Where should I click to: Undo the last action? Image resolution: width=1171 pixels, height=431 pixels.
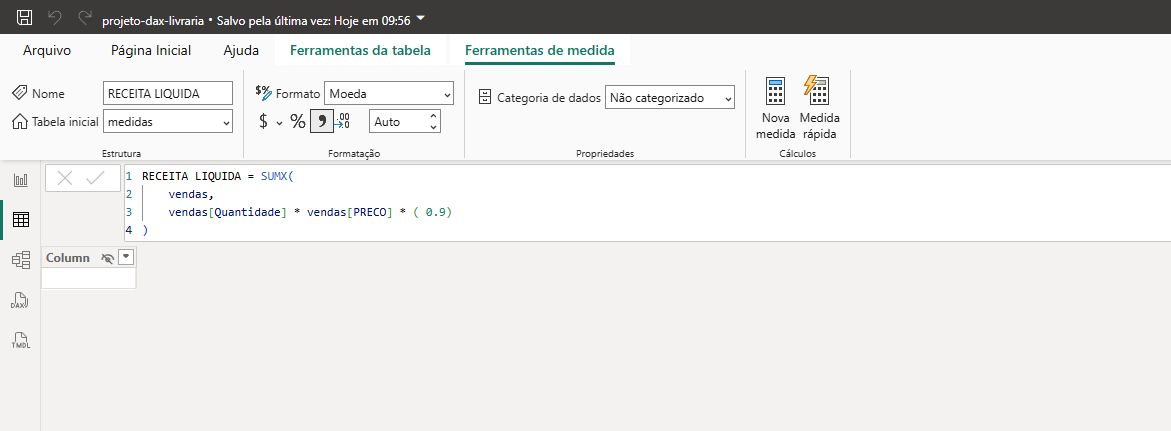(55, 18)
